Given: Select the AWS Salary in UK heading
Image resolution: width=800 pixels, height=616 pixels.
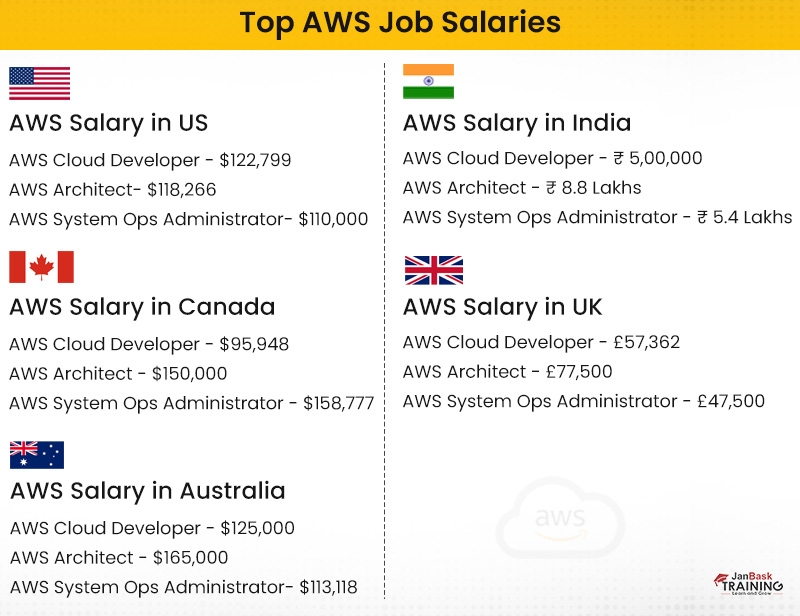Looking at the screenshot, I should tap(503, 307).
